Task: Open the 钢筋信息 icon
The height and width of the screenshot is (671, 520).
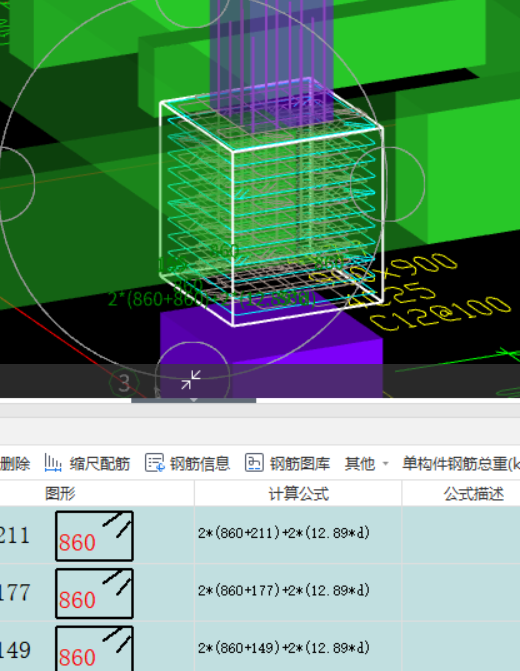Action: coord(155,463)
